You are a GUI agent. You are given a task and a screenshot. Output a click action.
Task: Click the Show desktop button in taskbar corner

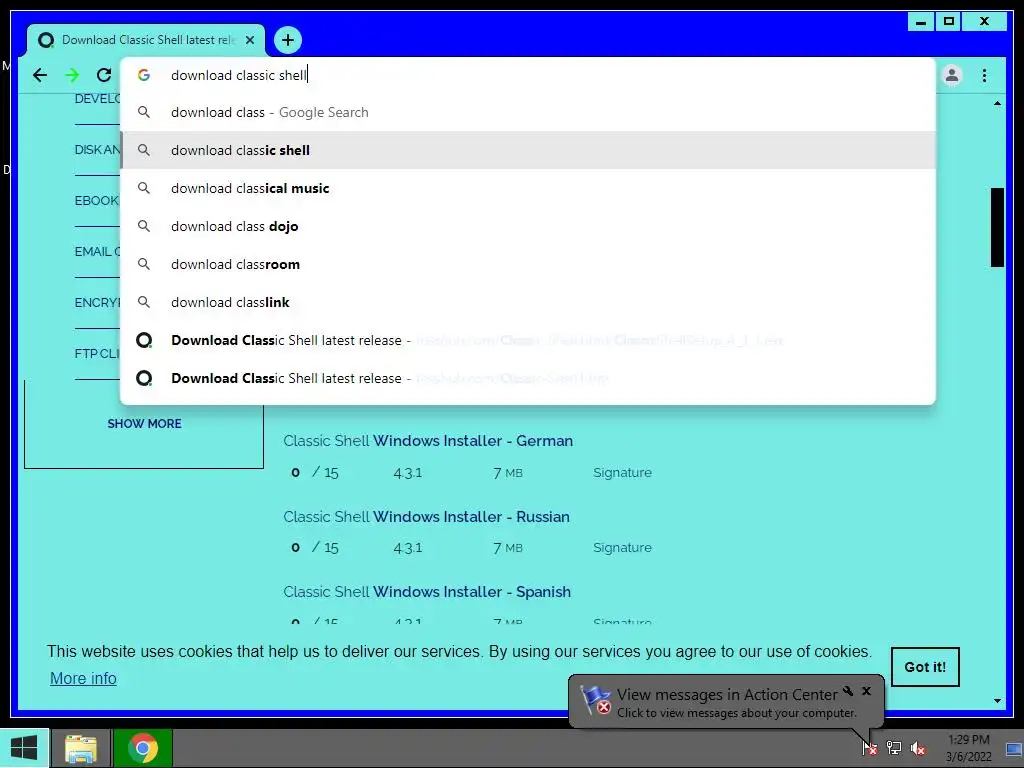[1014, 748]
